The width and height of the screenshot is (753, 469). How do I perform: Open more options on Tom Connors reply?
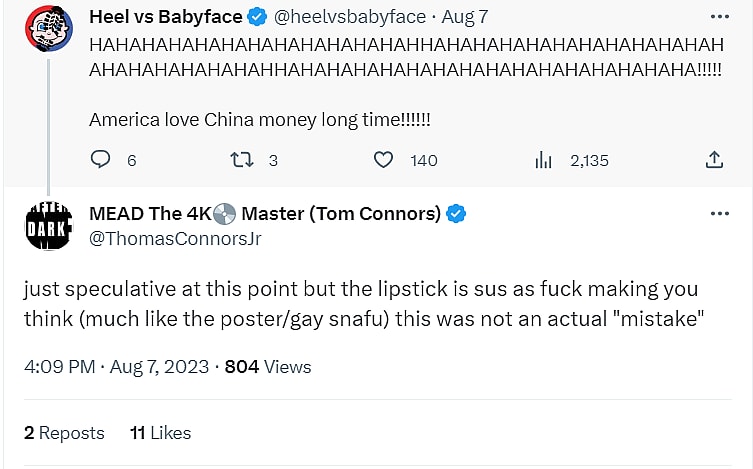[719, 214]
